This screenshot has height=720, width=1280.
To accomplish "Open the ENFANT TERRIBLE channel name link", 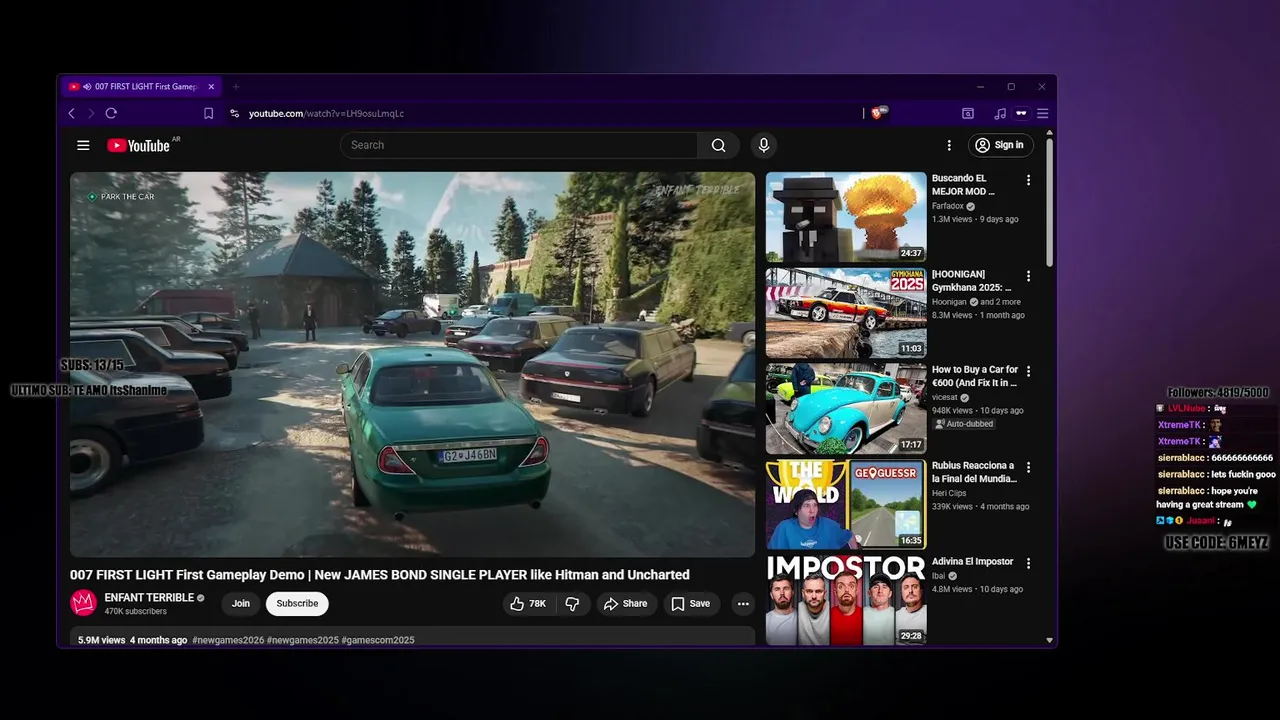I will coord(149,598).
